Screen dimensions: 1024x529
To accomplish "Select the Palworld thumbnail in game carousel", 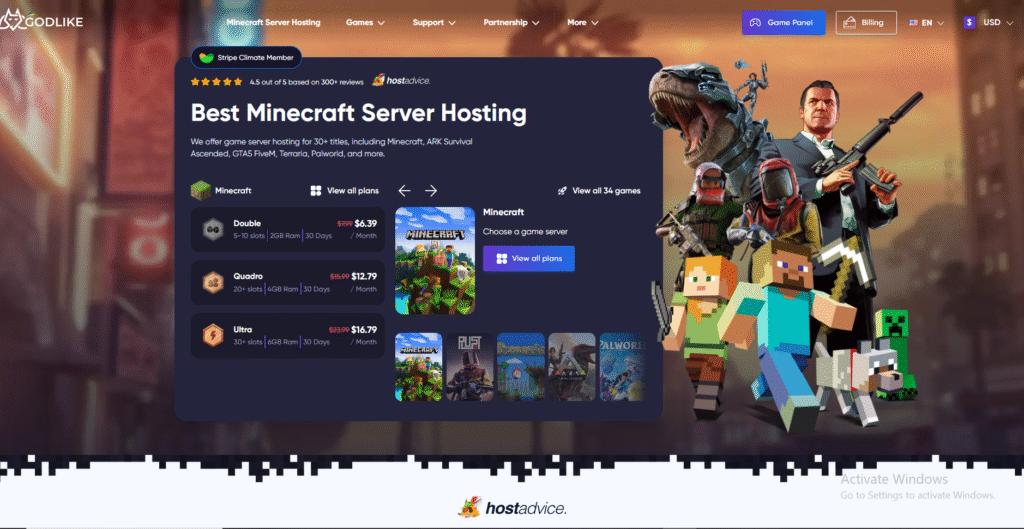I will point(622,367).
